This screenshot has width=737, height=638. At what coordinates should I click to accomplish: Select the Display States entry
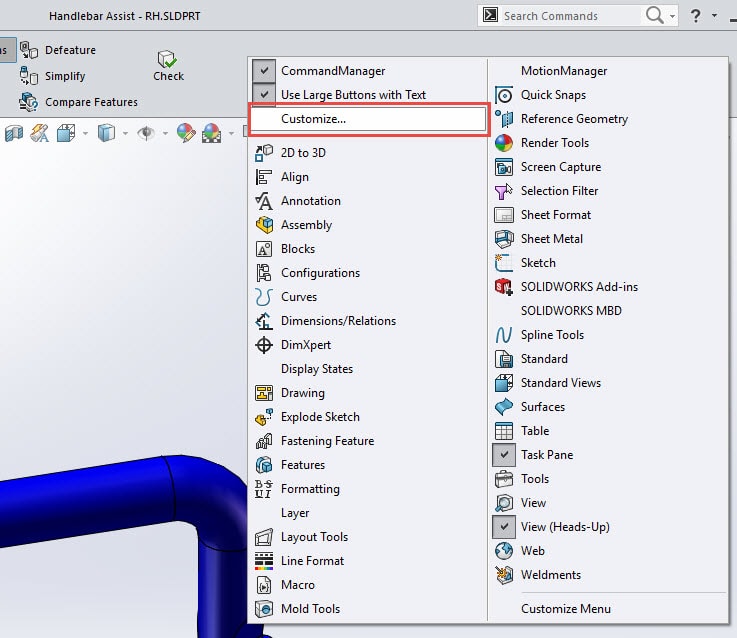(317, 369)
